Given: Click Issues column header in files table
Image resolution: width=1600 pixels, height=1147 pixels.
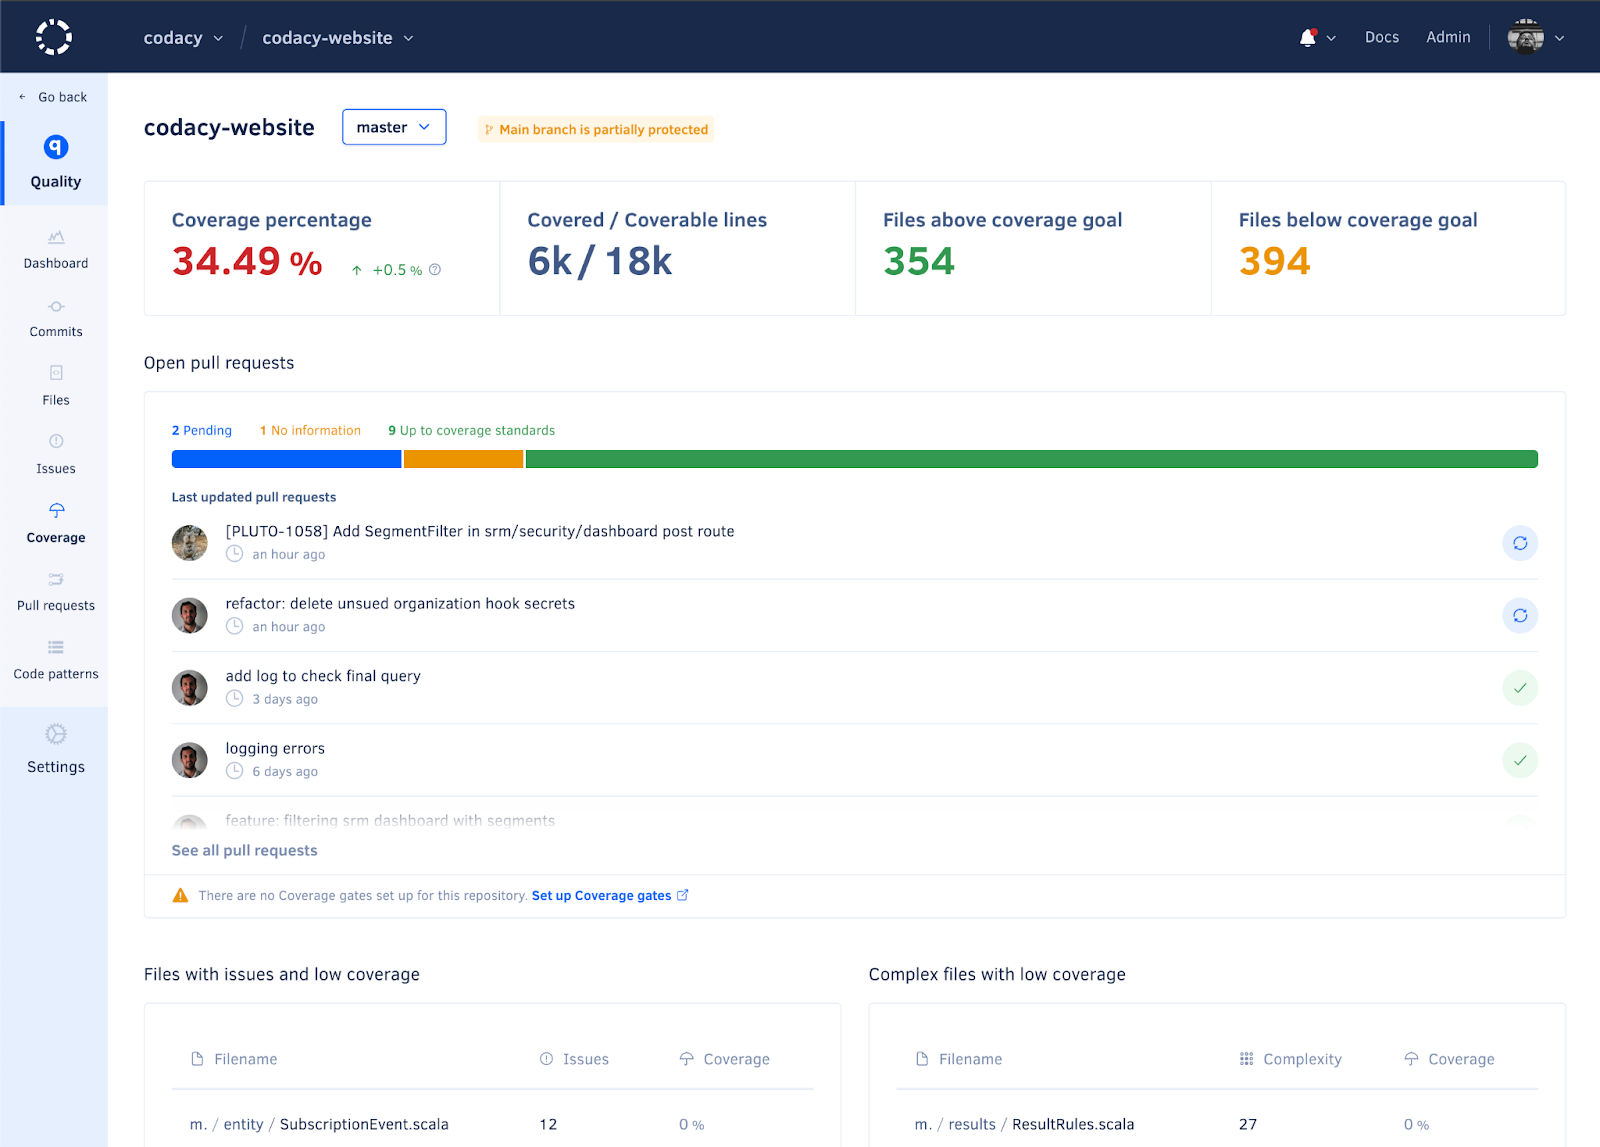Looking at the screenshot, I should pos(574,1059).
